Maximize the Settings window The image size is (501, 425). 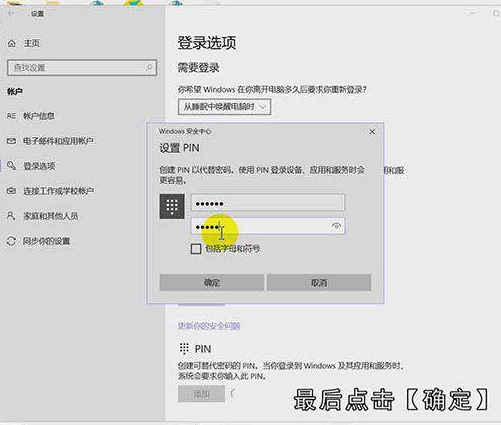(x=495, y=13)
